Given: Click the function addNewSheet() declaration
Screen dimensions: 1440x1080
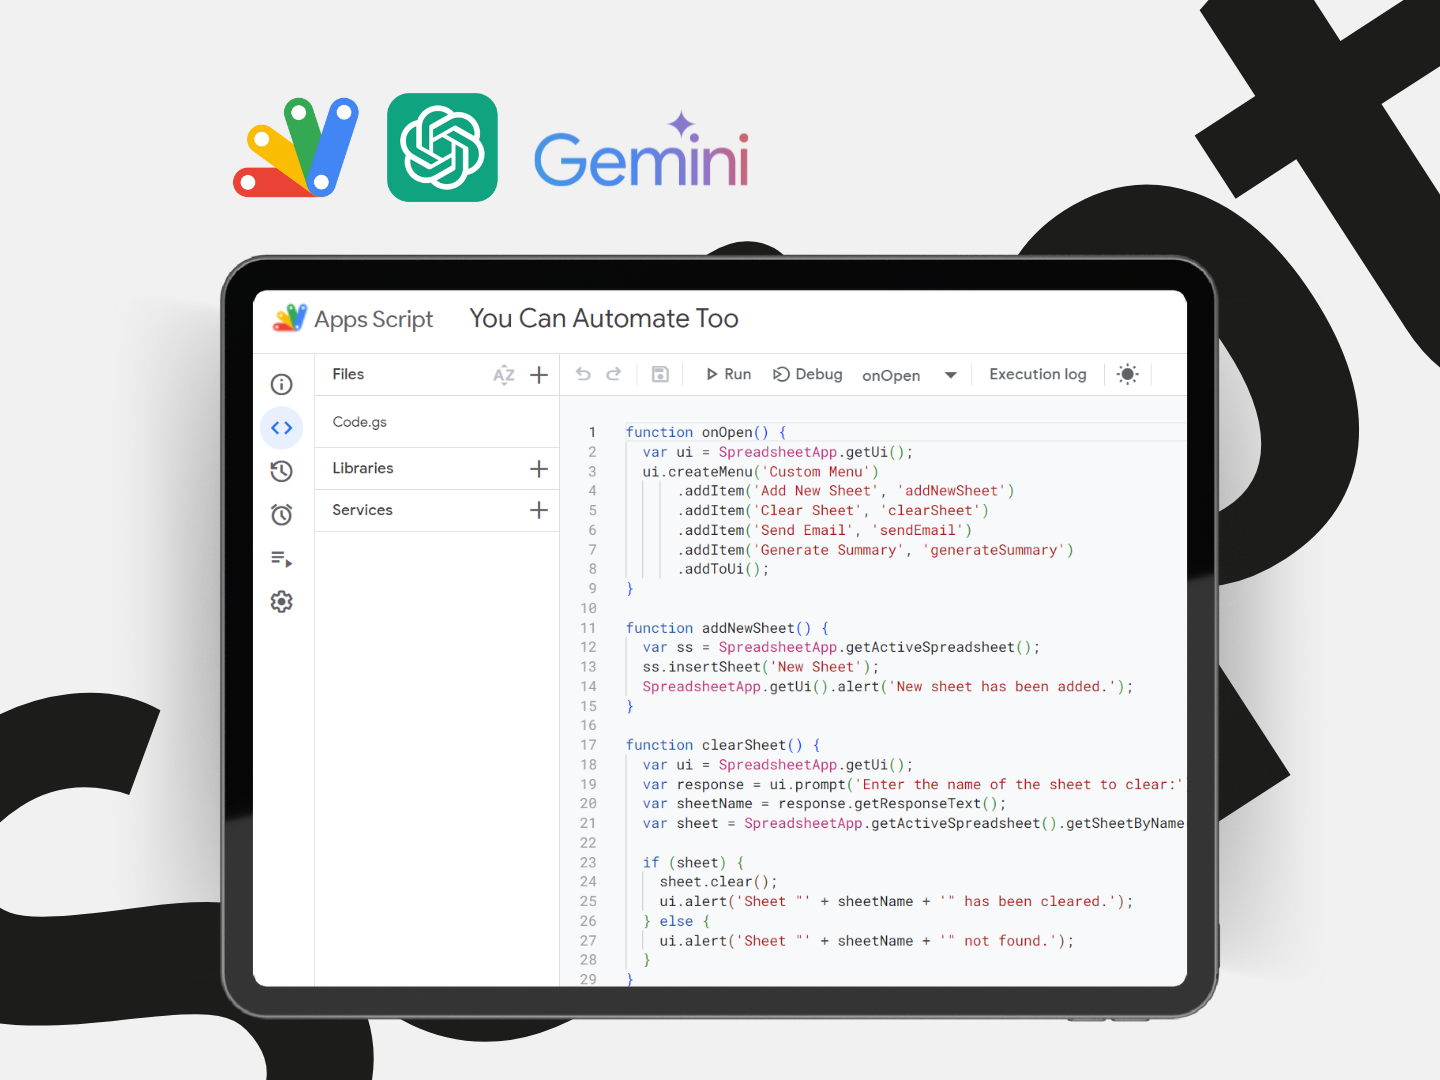Looking at the screenshot, I should [727, 628].
